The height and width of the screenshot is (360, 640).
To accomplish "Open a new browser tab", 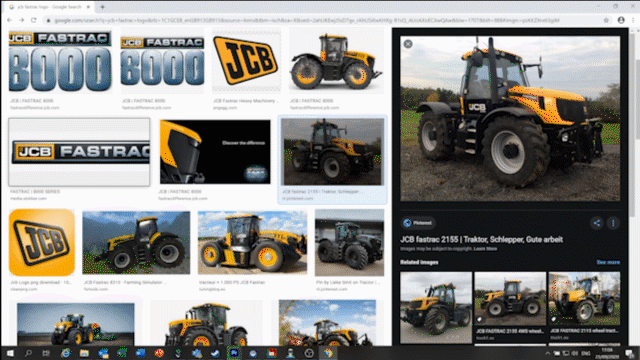I will point(102,7).
